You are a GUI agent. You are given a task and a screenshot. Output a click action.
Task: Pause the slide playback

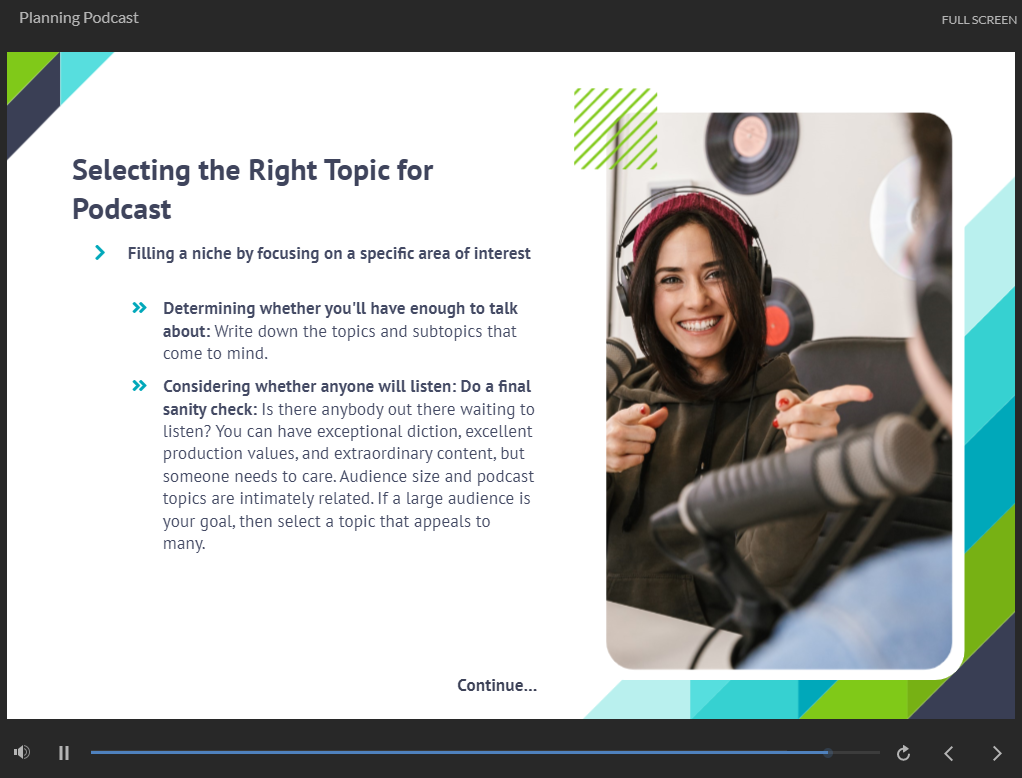pos(64,753)
